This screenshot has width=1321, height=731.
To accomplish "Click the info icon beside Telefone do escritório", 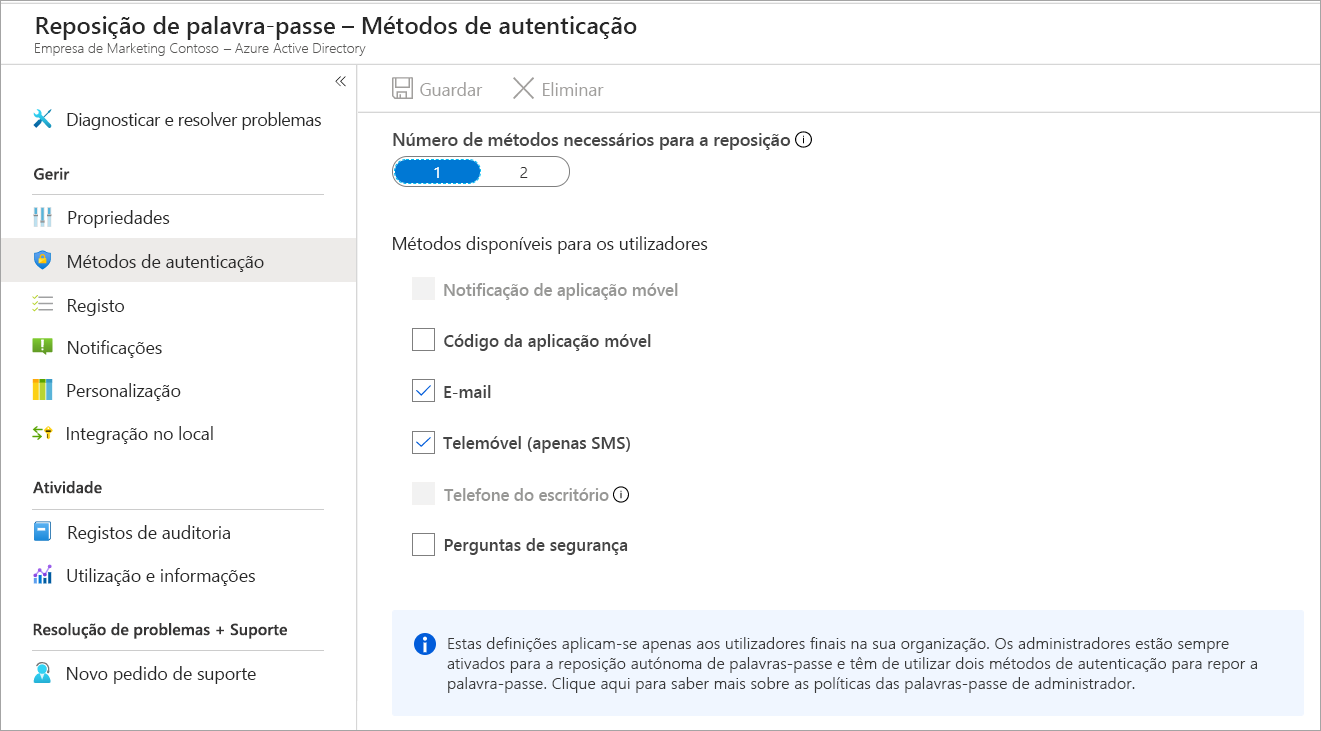I will 622,493.
